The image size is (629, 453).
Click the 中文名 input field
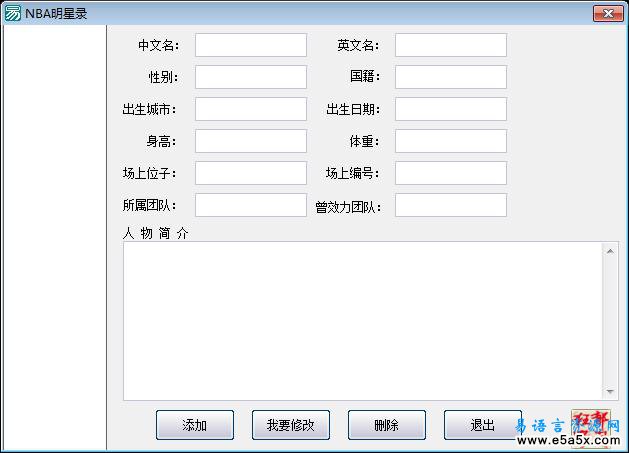[x=251, y=45]
